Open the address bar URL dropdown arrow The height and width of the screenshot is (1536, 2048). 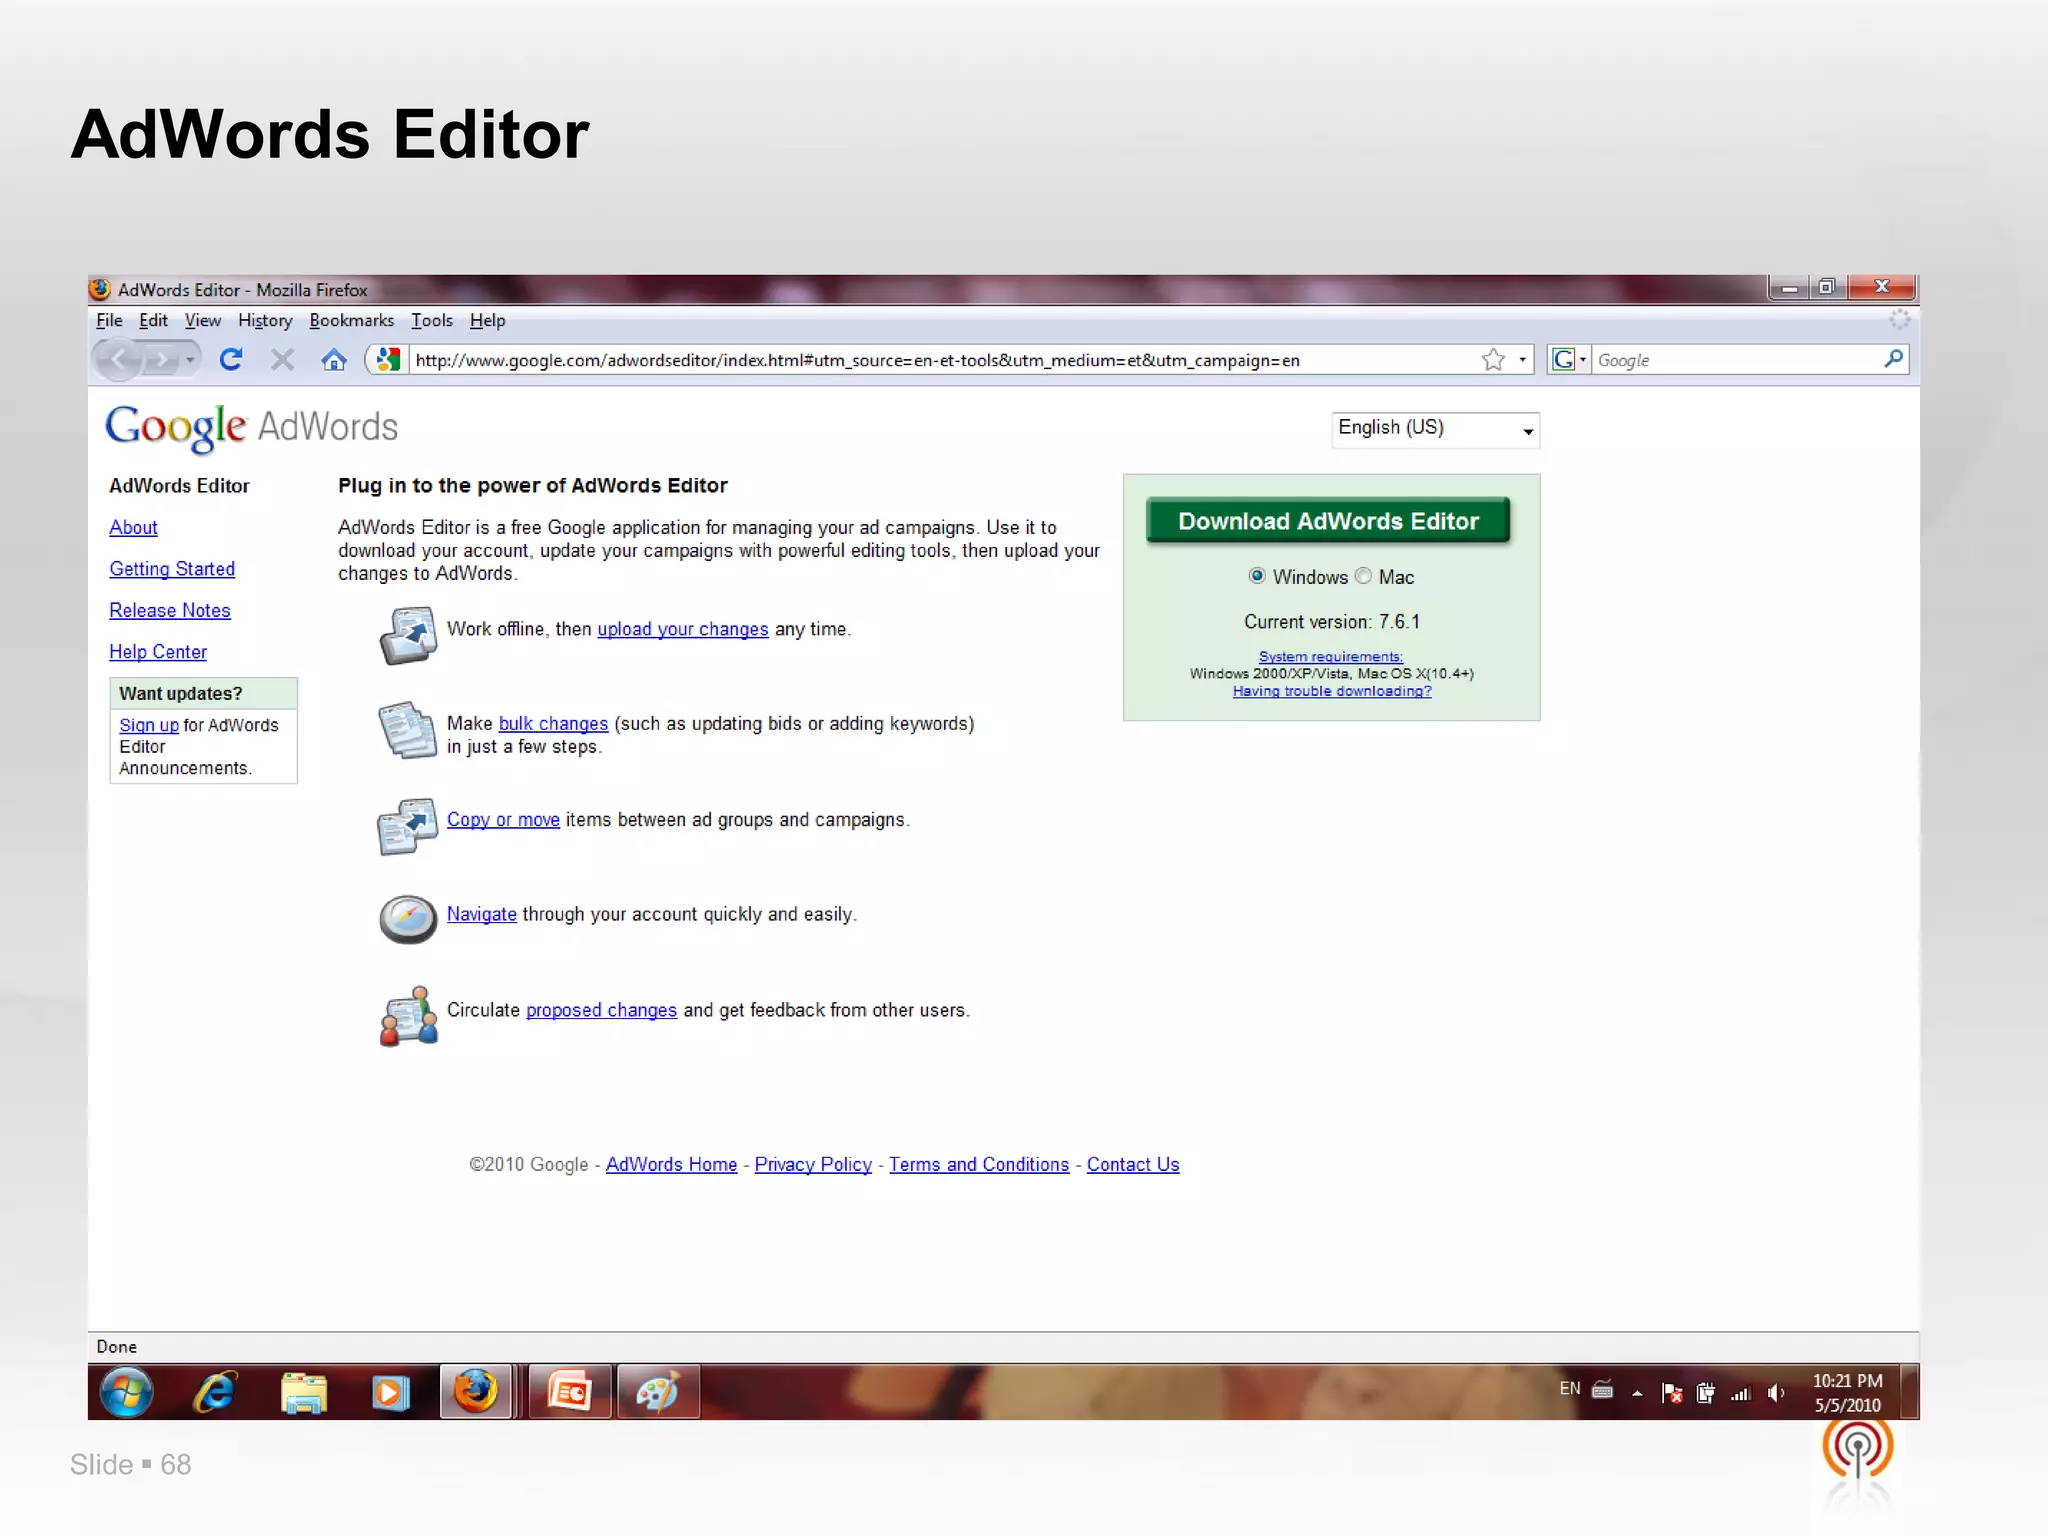click(x=1522, y=359)
